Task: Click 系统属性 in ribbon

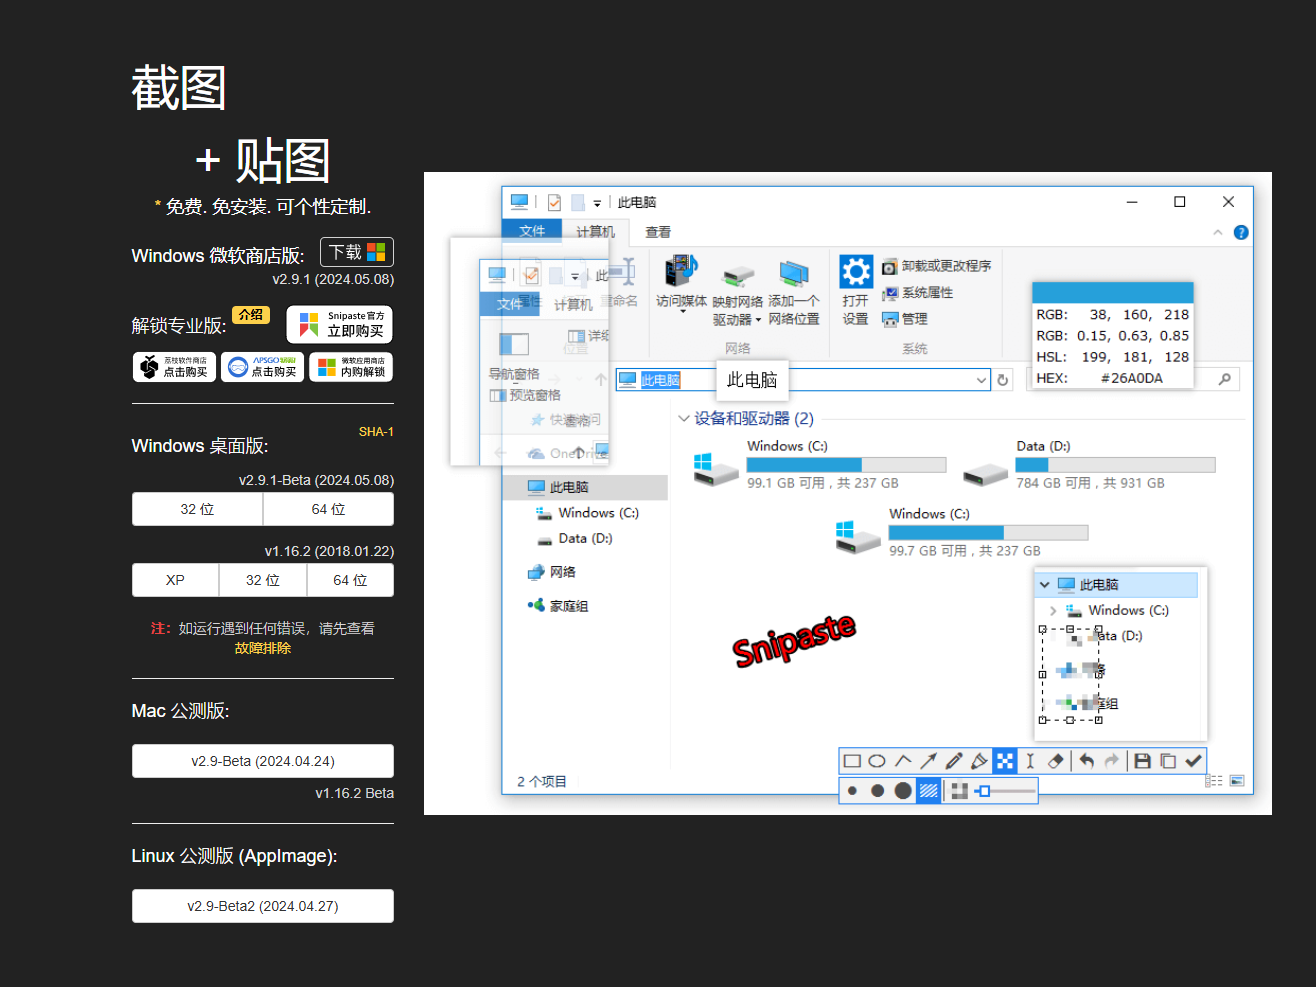Action: point(918,293)
